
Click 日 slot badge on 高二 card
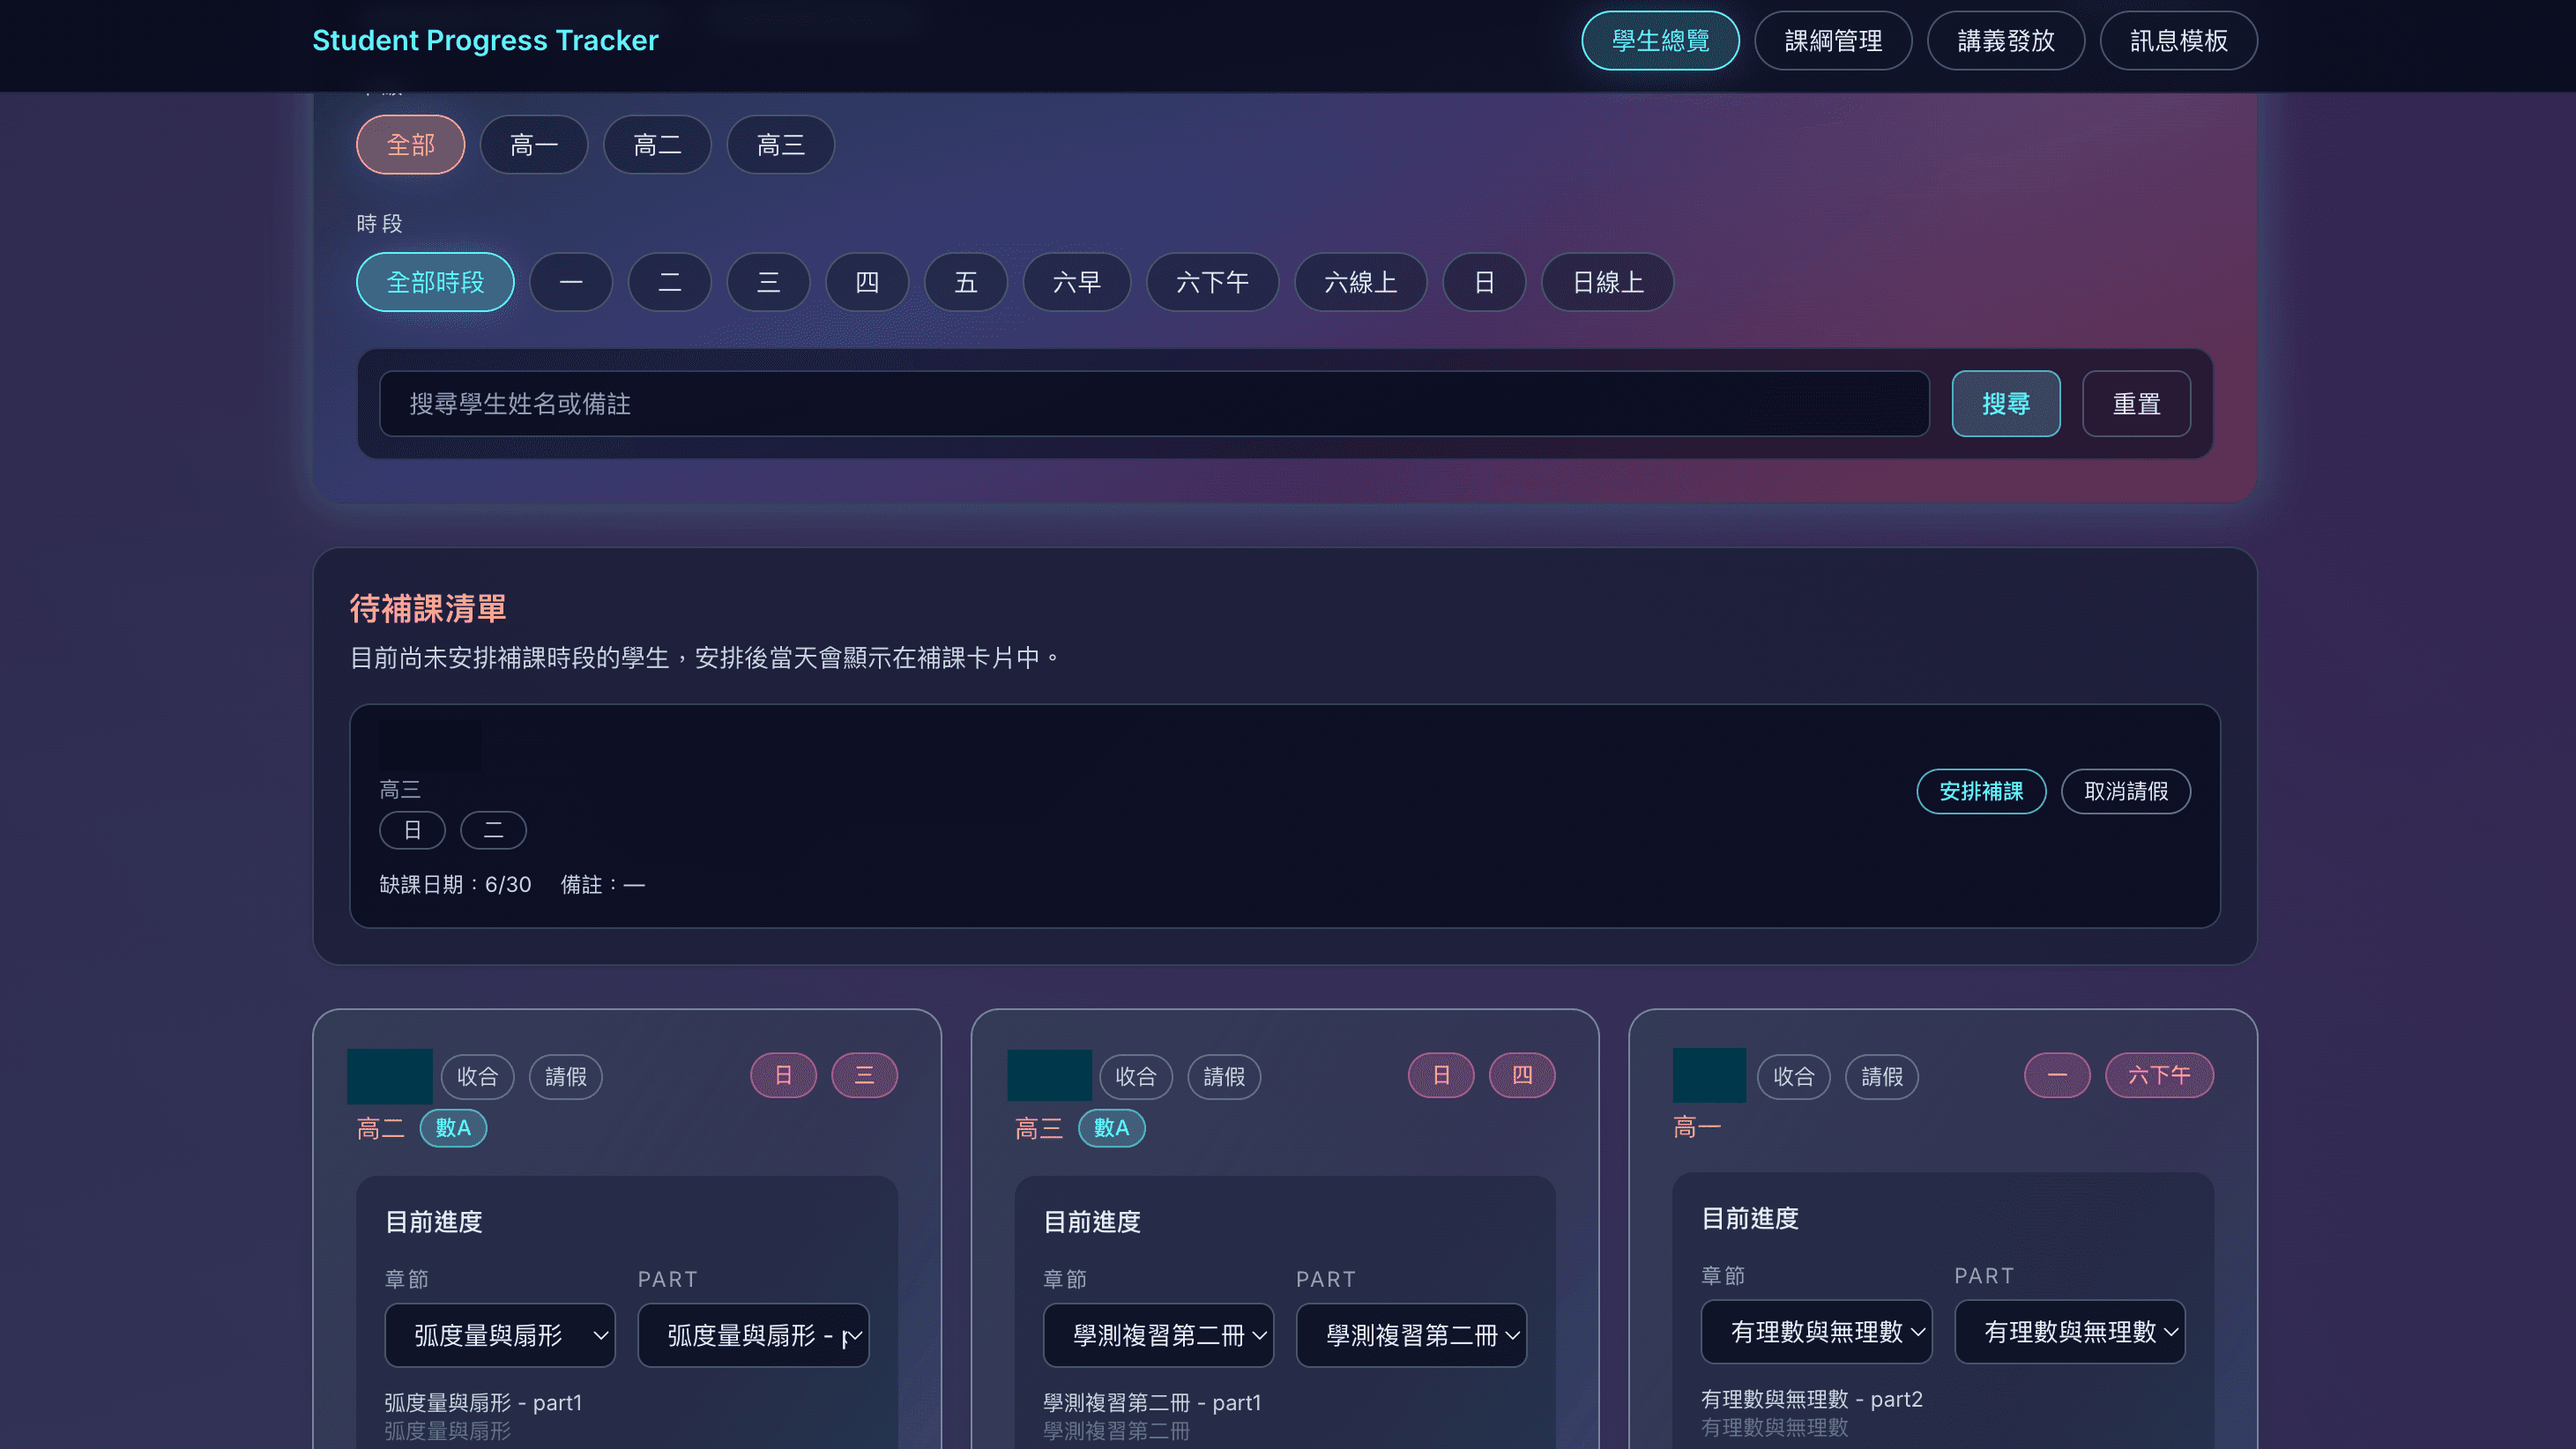tap(784, 1076)
